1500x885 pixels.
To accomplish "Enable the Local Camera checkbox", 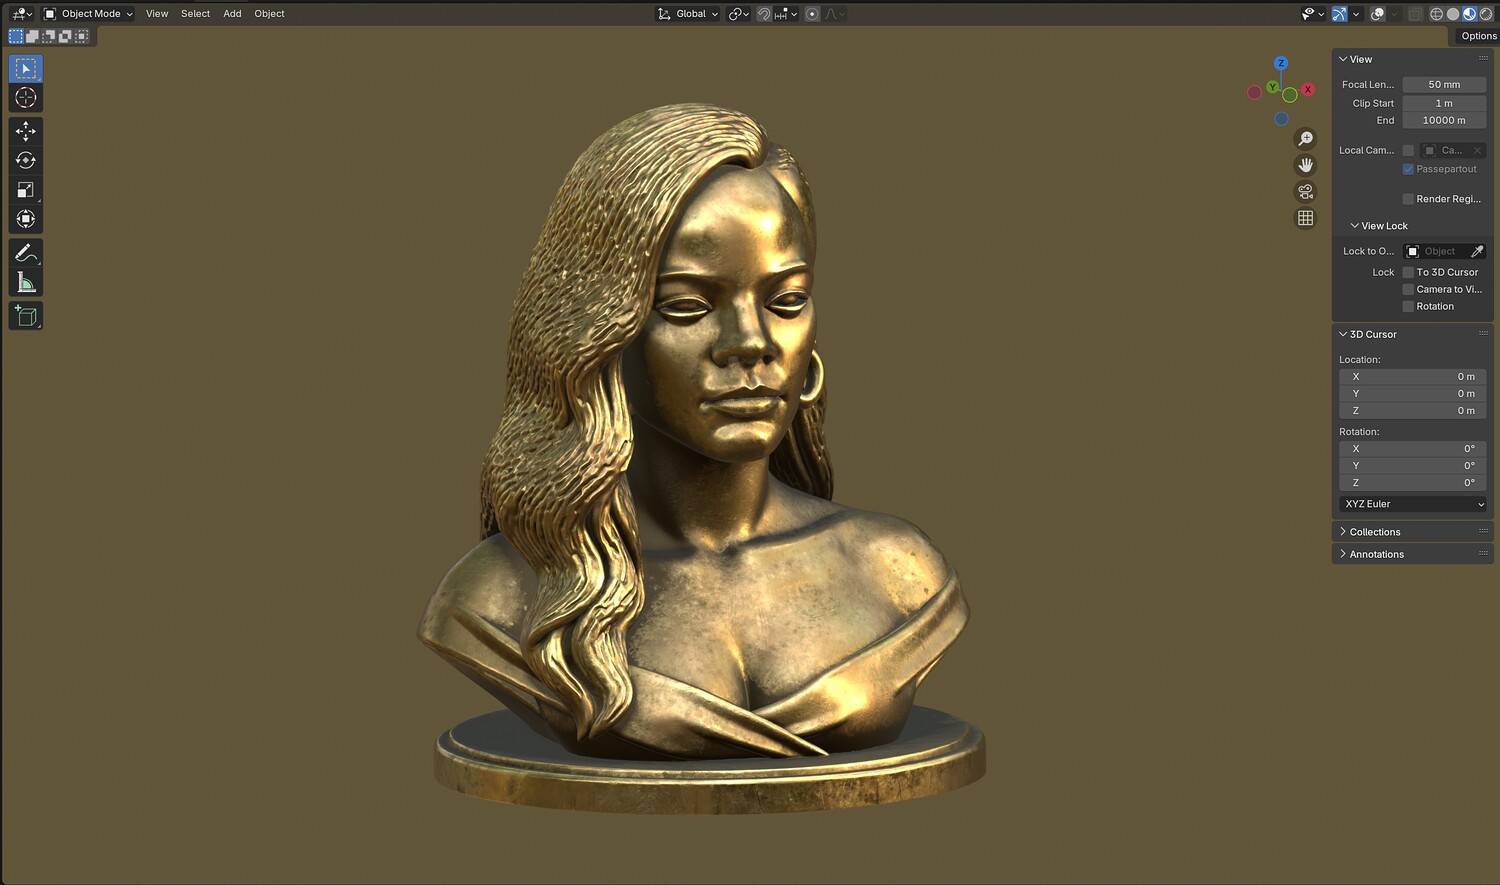I will point(1408,150).
